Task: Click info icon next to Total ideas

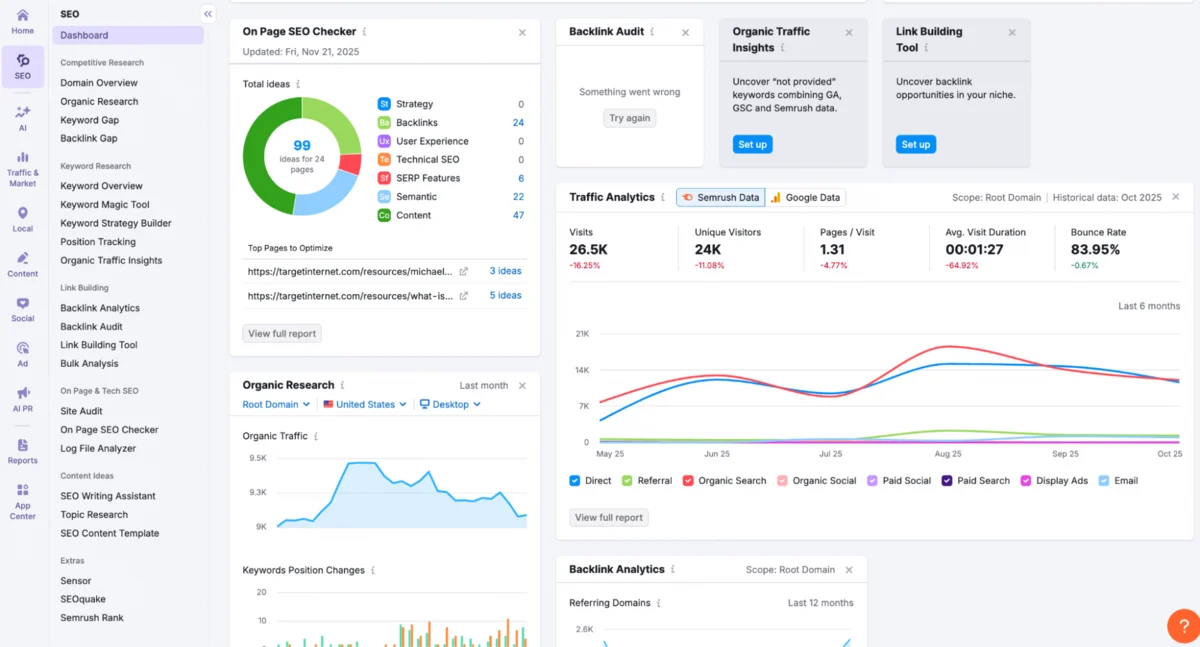Action: [x=298, y=84]
